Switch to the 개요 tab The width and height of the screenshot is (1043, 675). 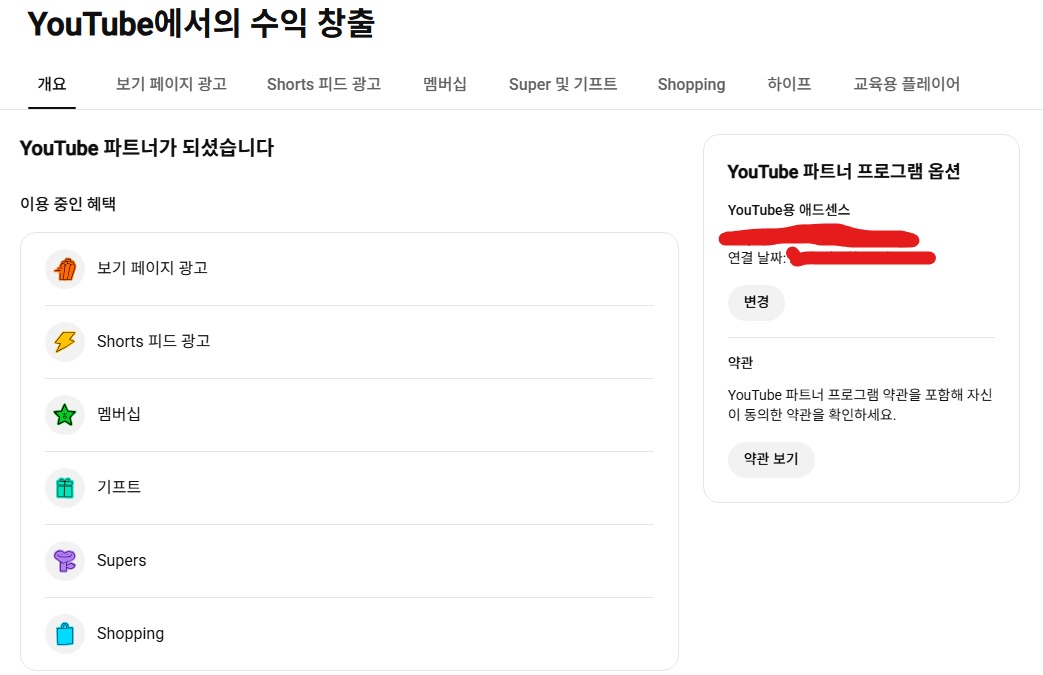[52, 84]
